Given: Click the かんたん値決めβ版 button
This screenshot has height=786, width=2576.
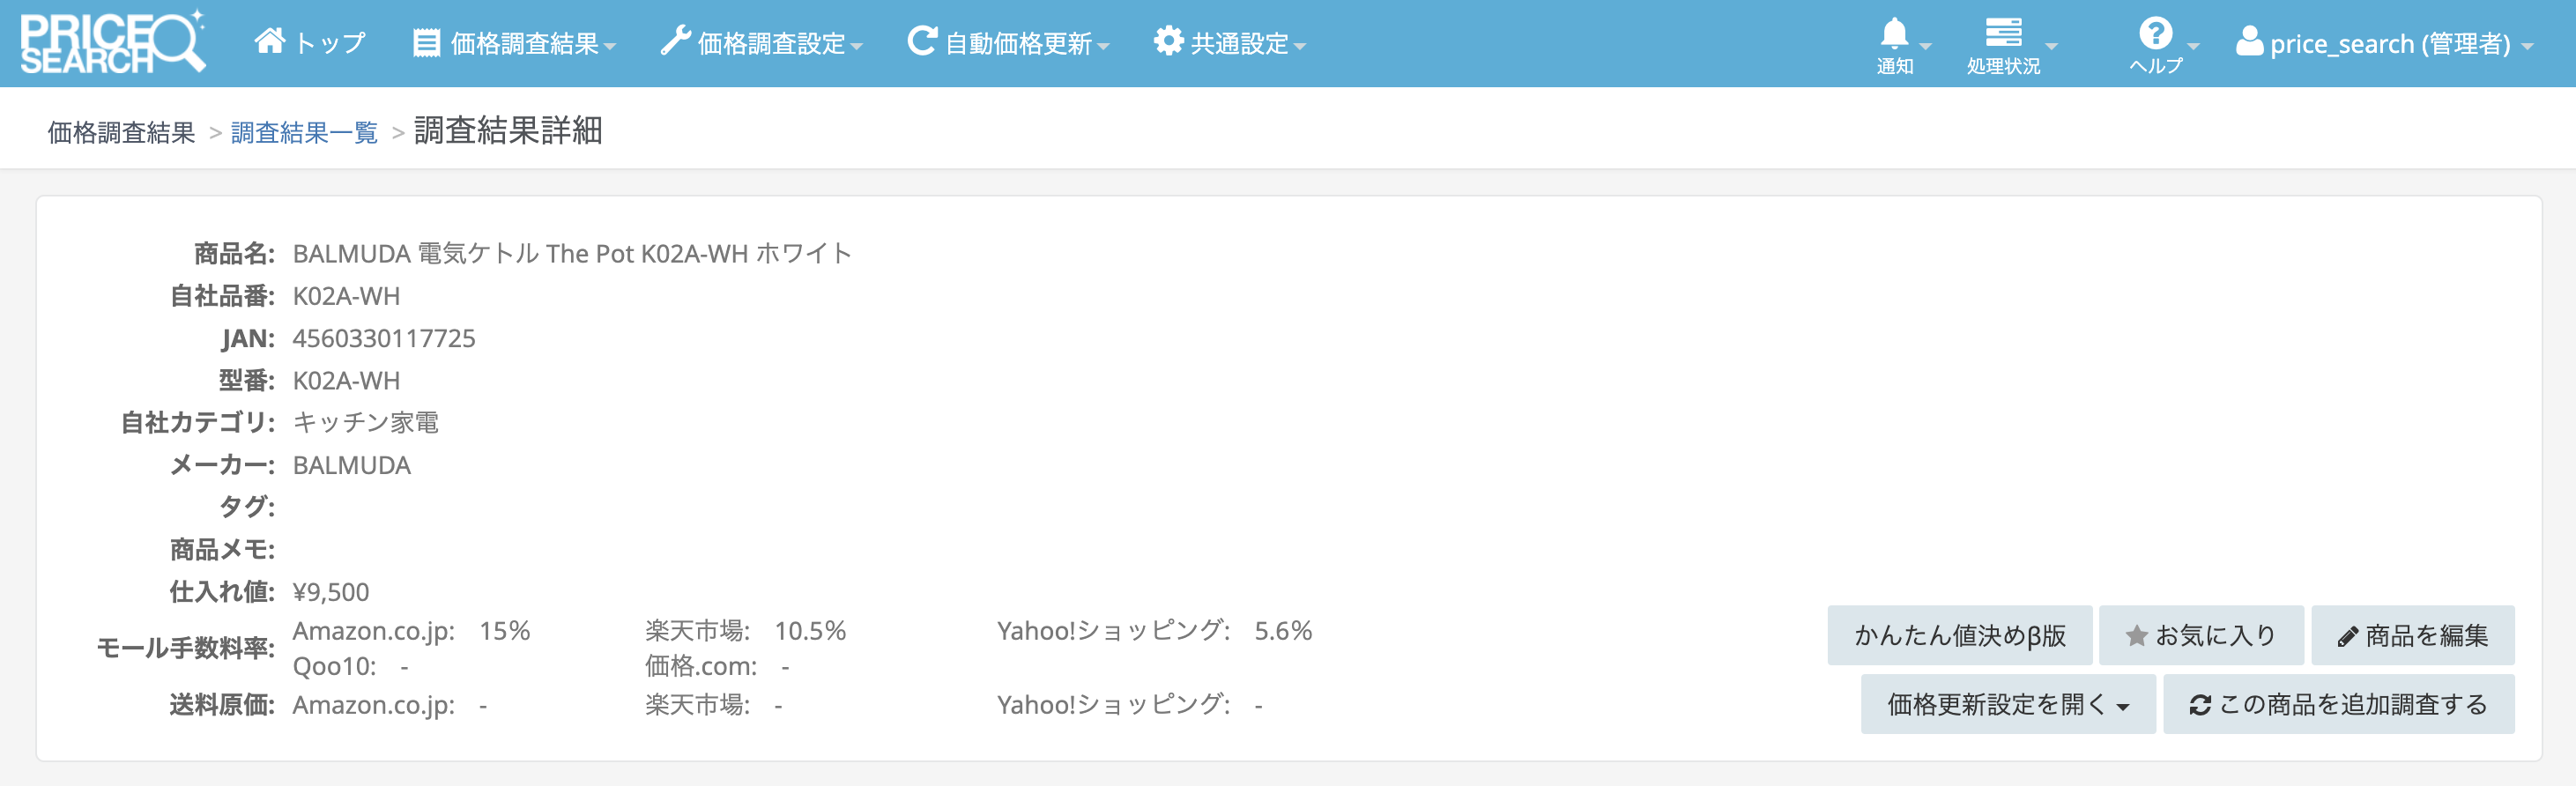Looking at the screenshot, I should click(x=1959, y=636).
